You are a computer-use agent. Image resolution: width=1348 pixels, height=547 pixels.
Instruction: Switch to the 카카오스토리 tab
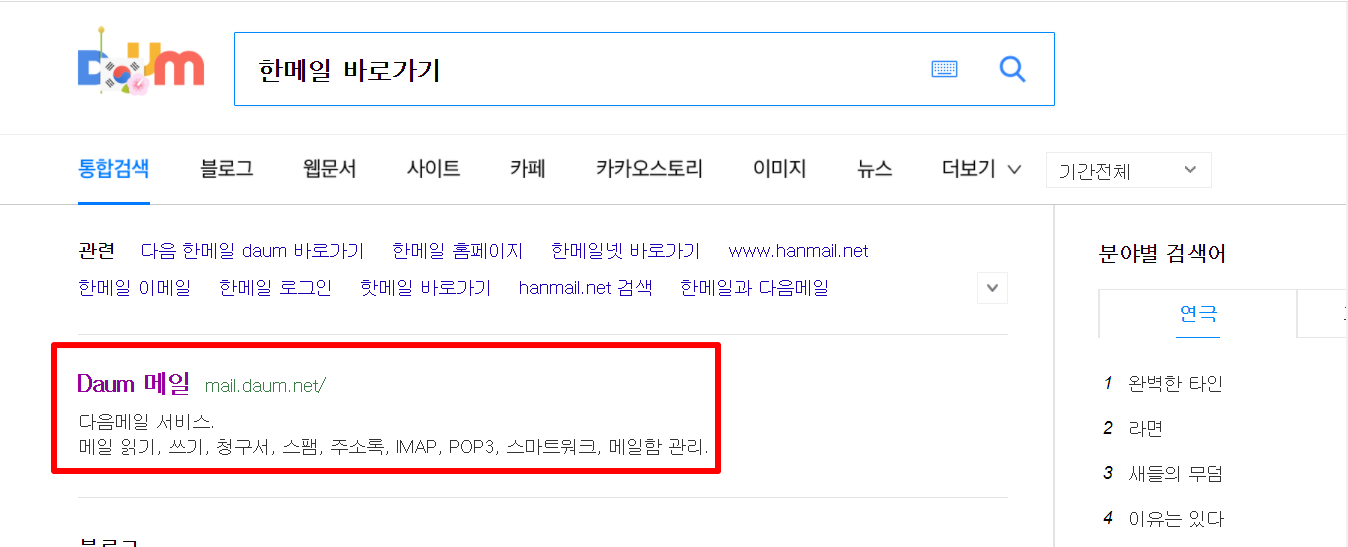pos(649,169)
